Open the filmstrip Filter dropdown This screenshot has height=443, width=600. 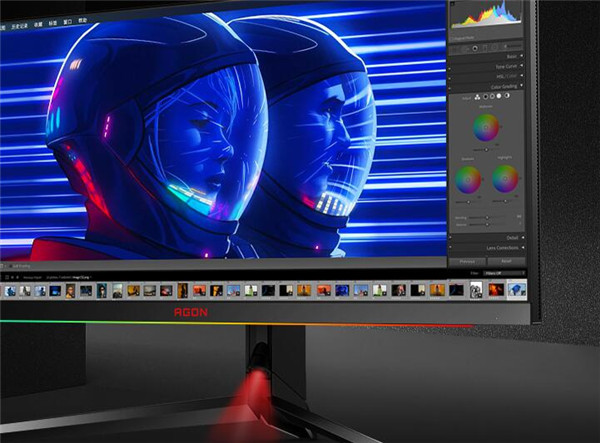[503, 273]
